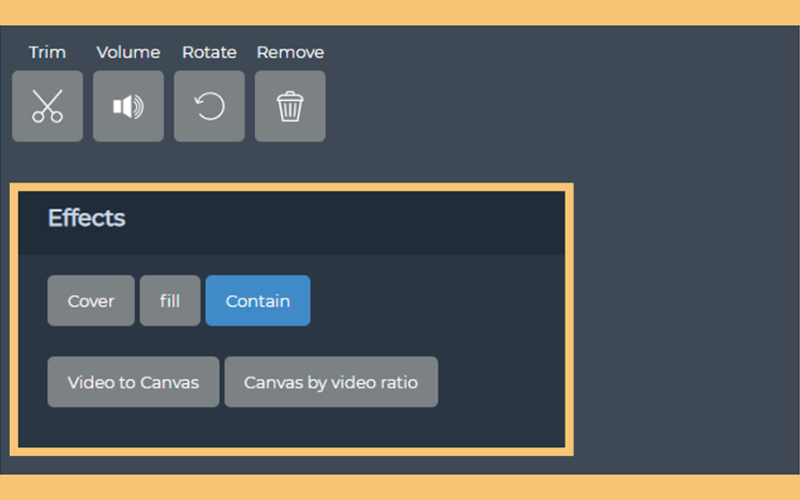Click the orange strip along the bottom
800x500 pixels.
coord(400,487)
